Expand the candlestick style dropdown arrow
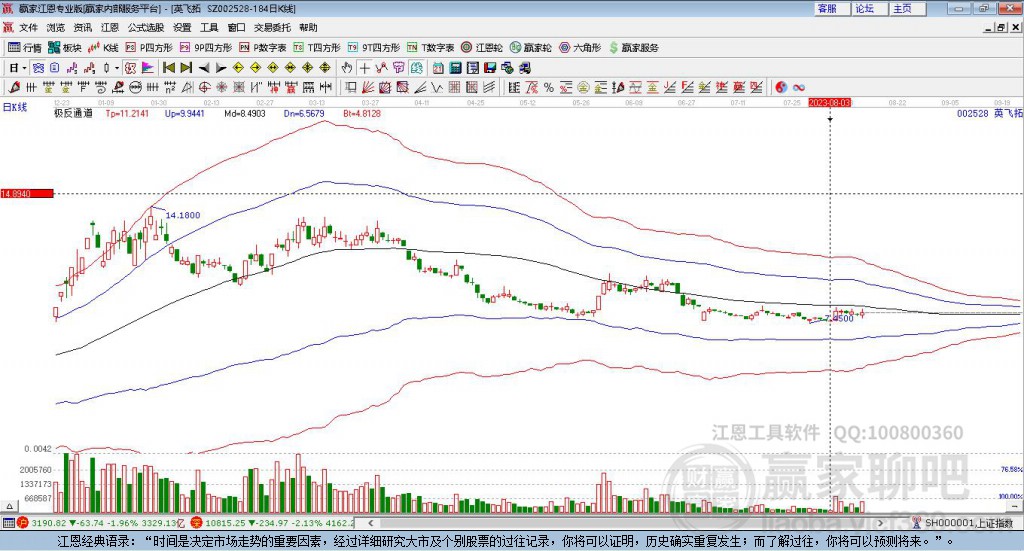The image size is (1024, 551). [117, 68]
